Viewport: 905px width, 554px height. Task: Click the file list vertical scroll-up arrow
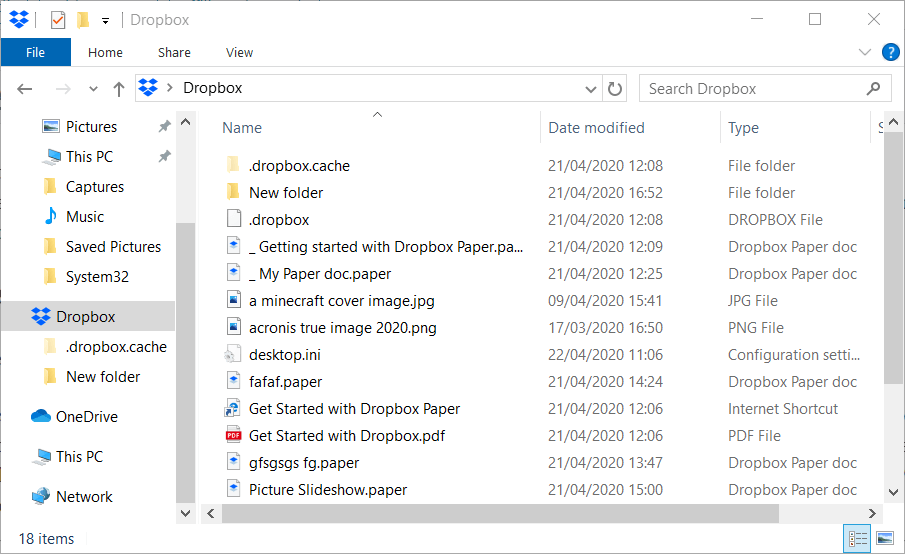[x=893, y=122]
